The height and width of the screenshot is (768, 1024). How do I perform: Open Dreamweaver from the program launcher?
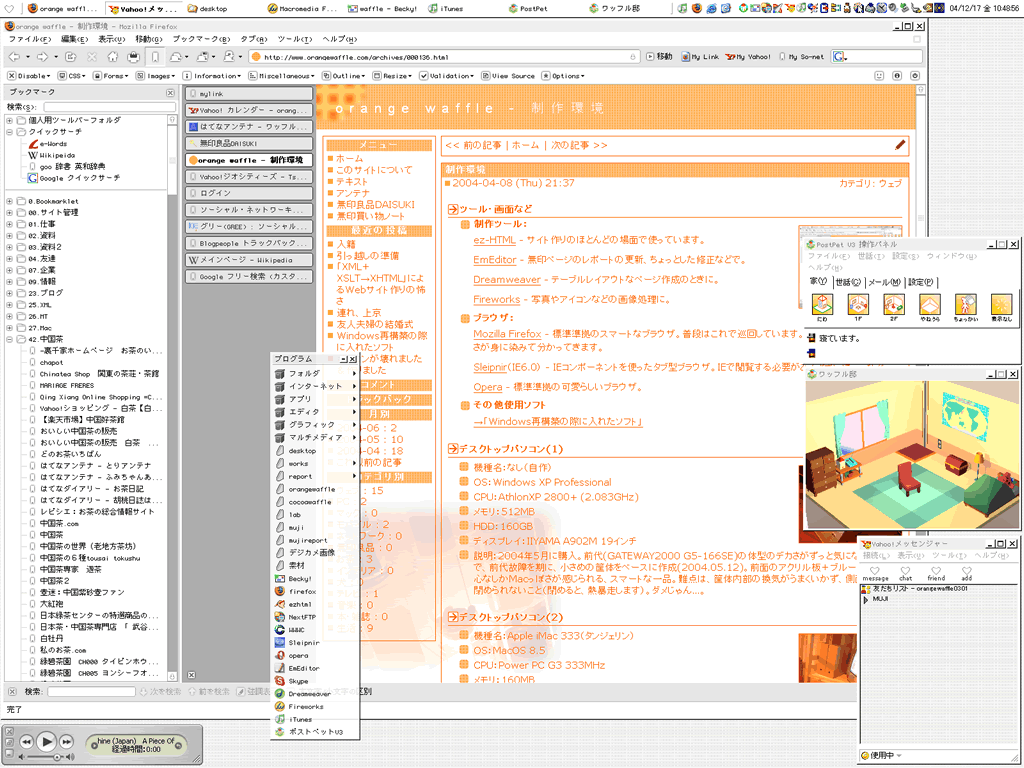(309, 694)
